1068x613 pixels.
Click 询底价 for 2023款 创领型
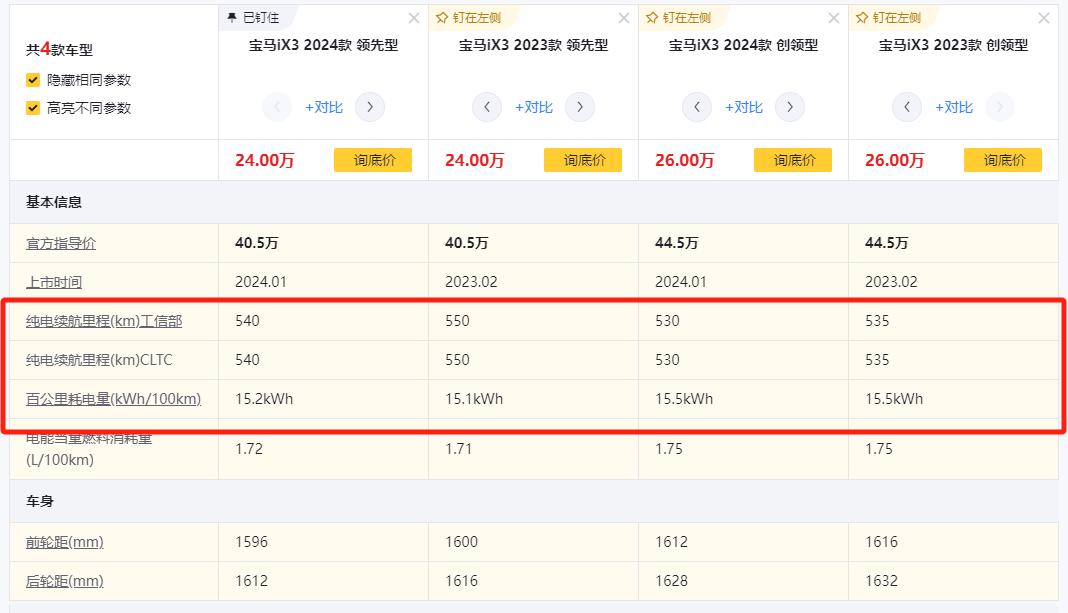pyautogui.click(x=1003, y=160)
